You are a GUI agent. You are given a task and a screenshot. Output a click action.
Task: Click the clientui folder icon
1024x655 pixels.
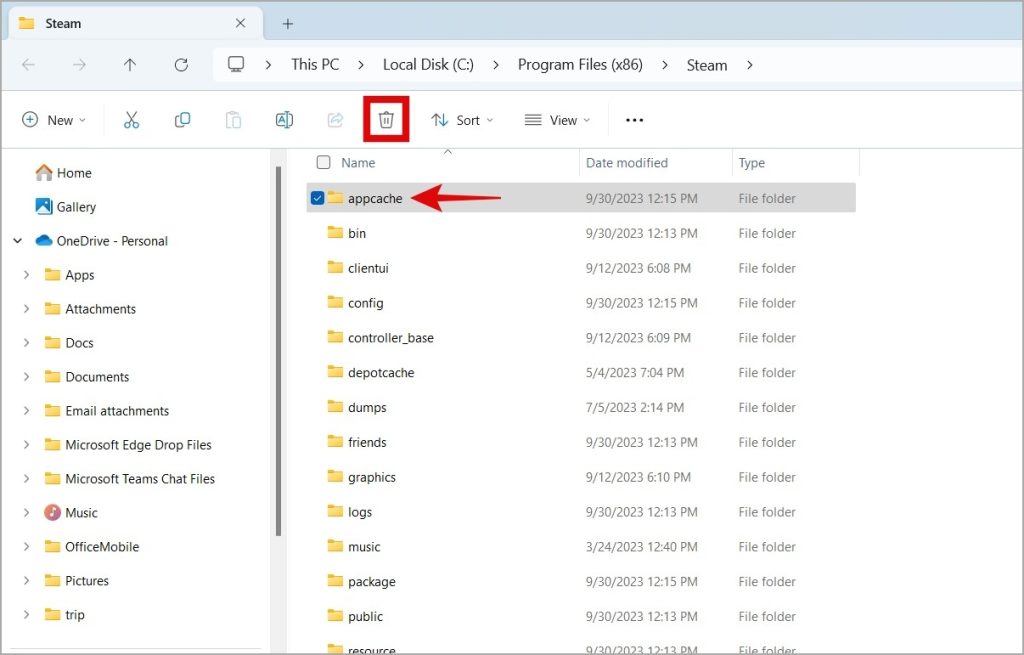pos(335,267)
